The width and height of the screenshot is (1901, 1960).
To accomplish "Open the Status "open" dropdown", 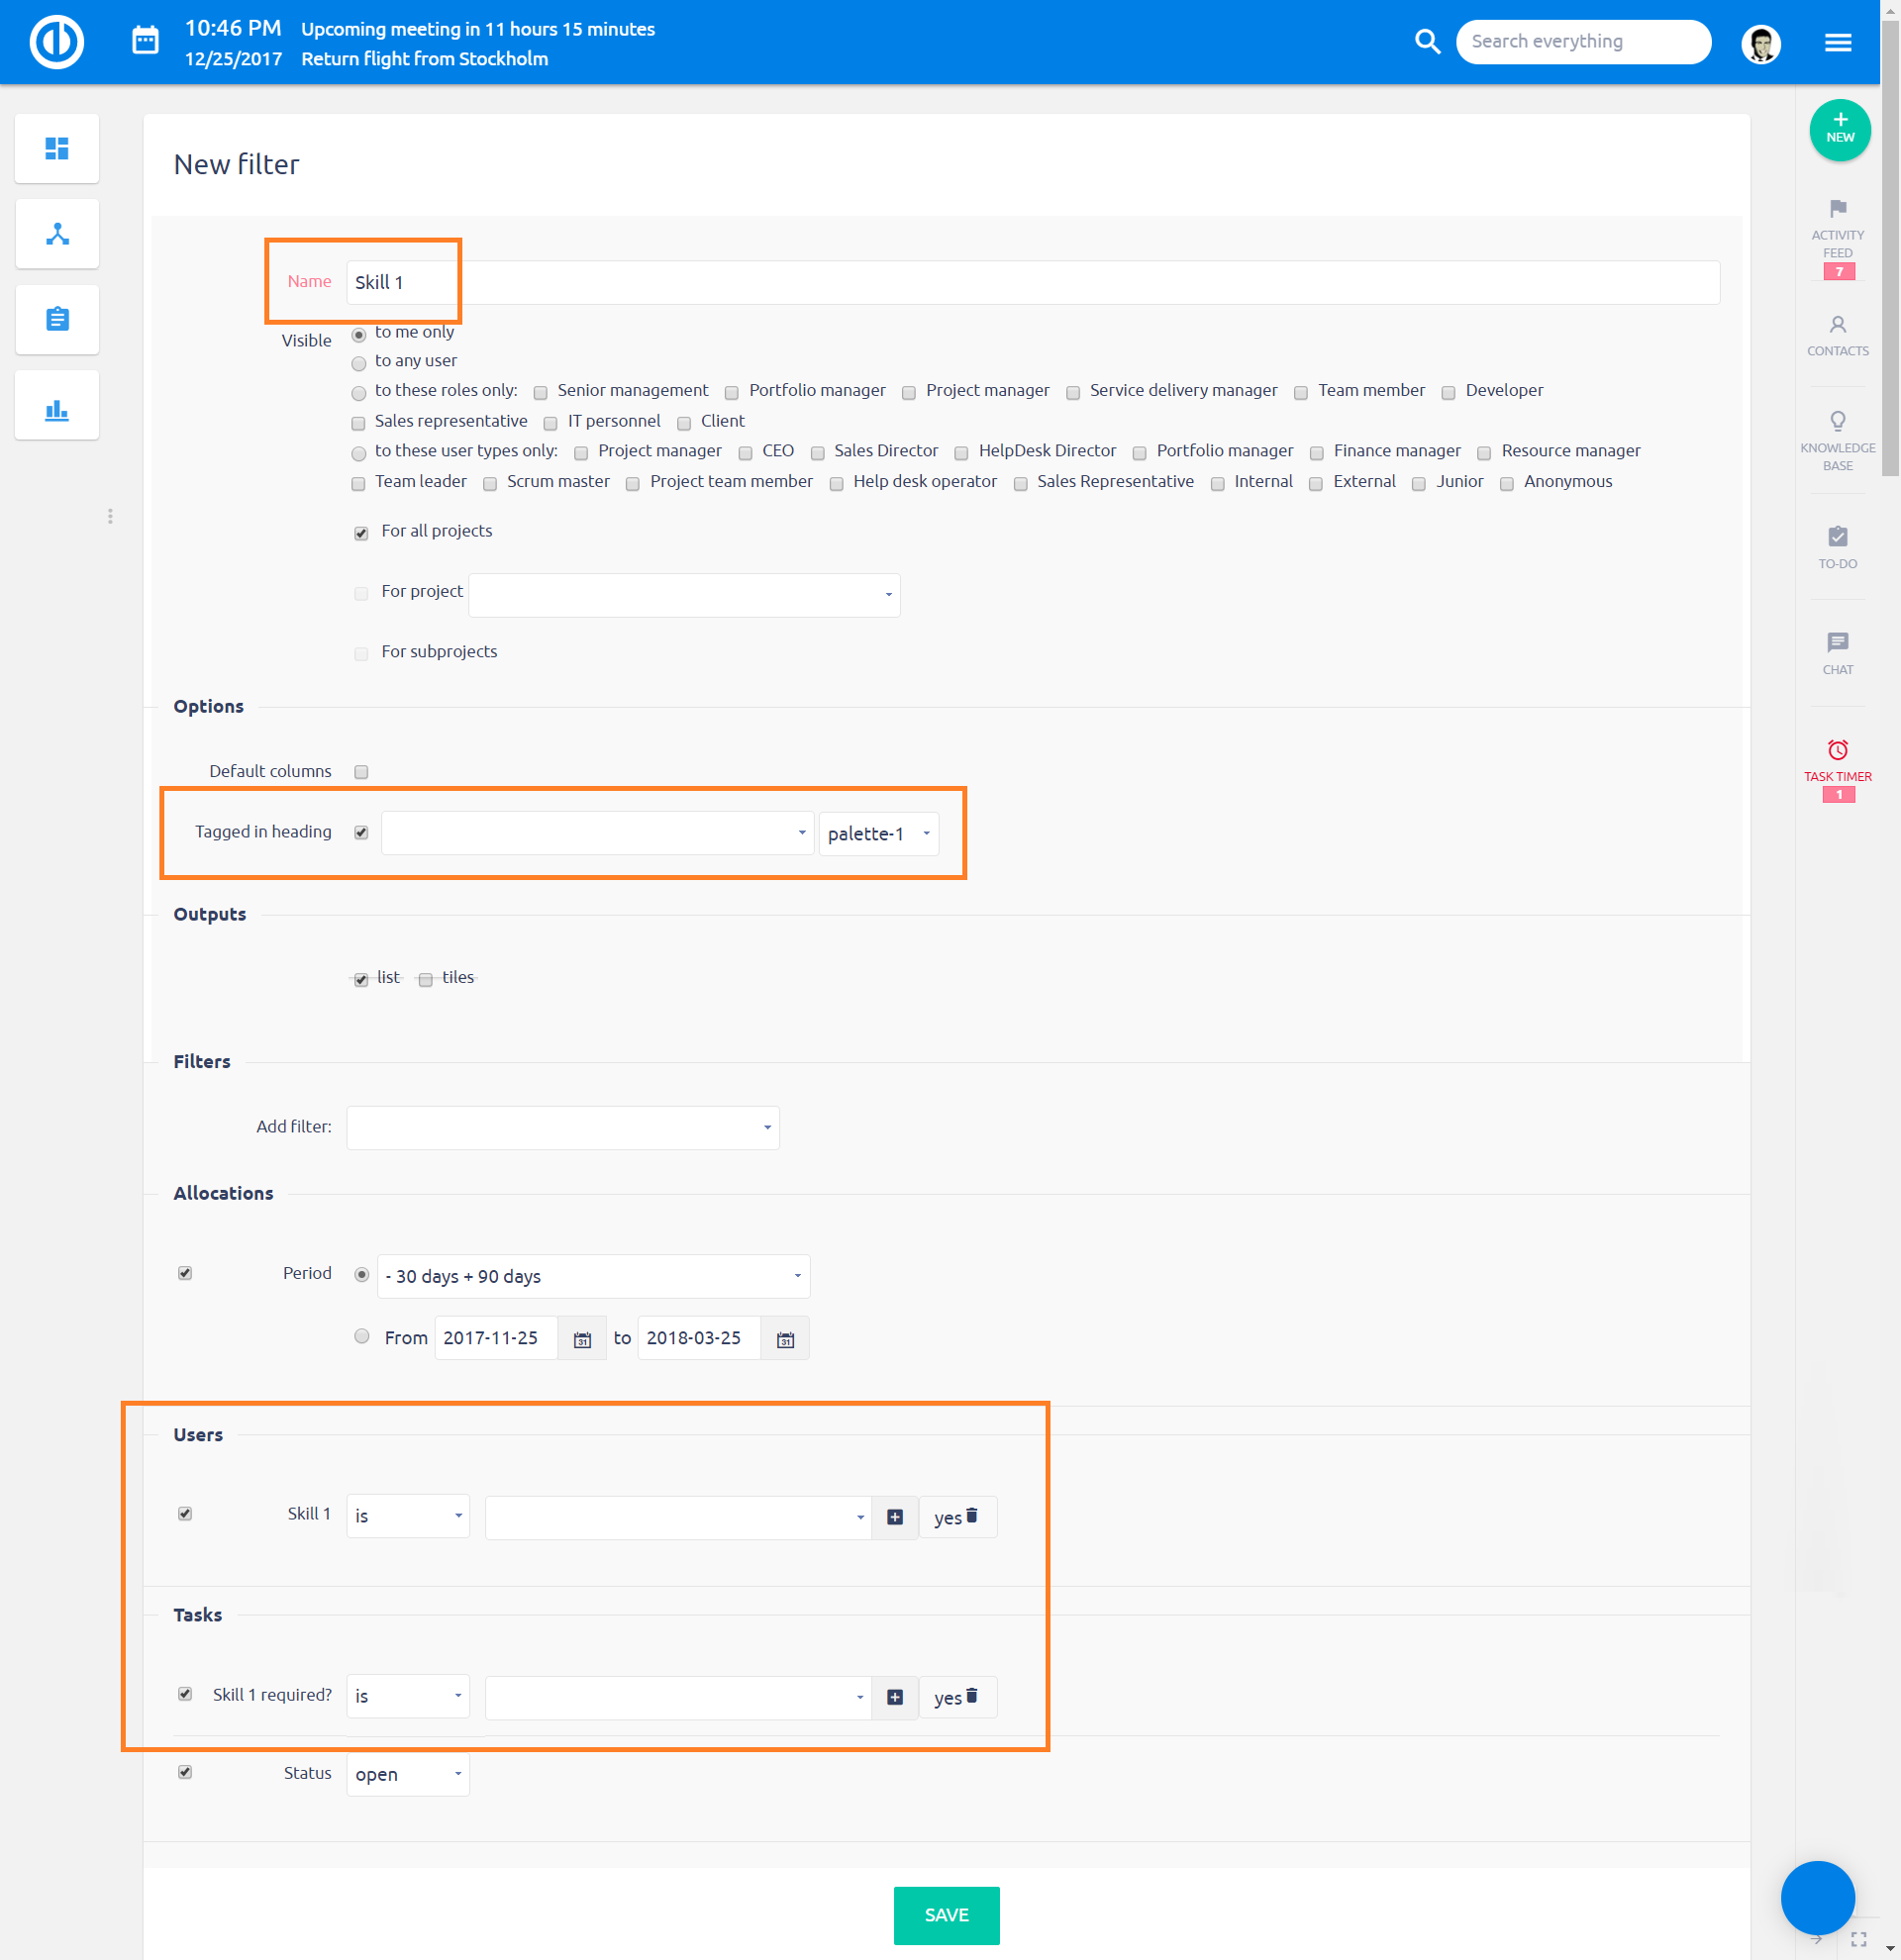I will tap(408, 1774).
